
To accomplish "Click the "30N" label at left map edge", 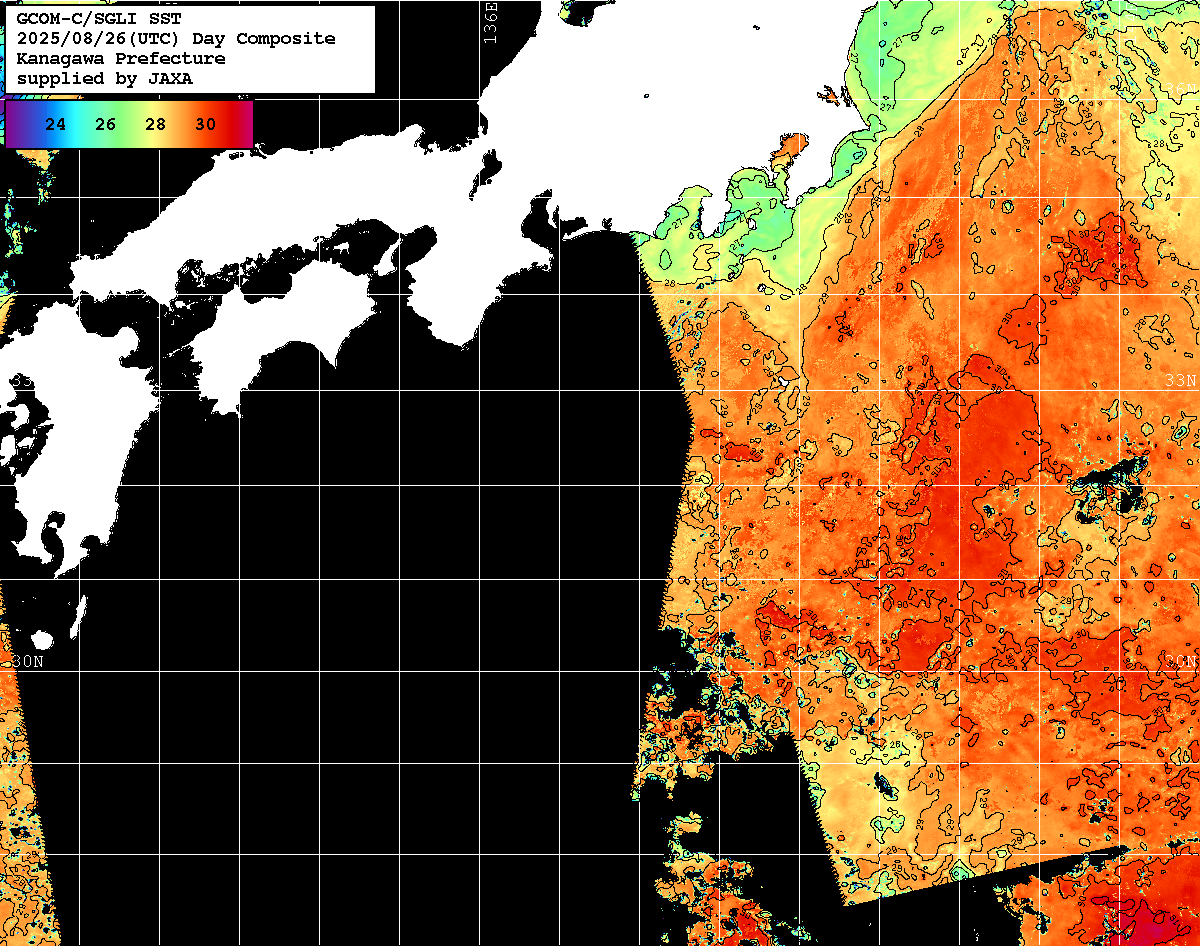I will 29,662.
